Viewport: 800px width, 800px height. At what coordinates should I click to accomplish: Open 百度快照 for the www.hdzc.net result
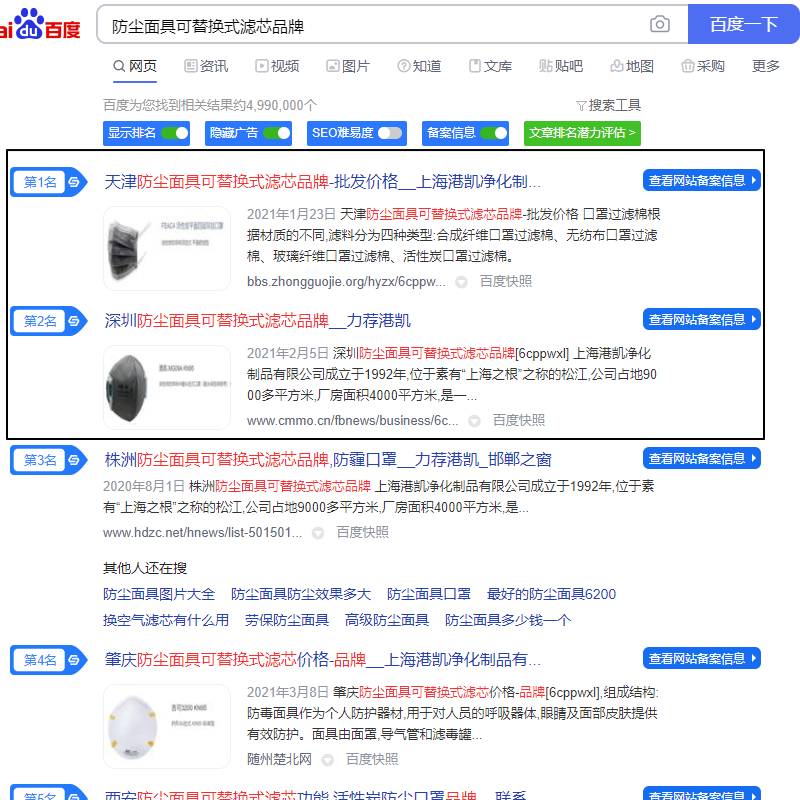pyautogui.click(x=362, y=533)
